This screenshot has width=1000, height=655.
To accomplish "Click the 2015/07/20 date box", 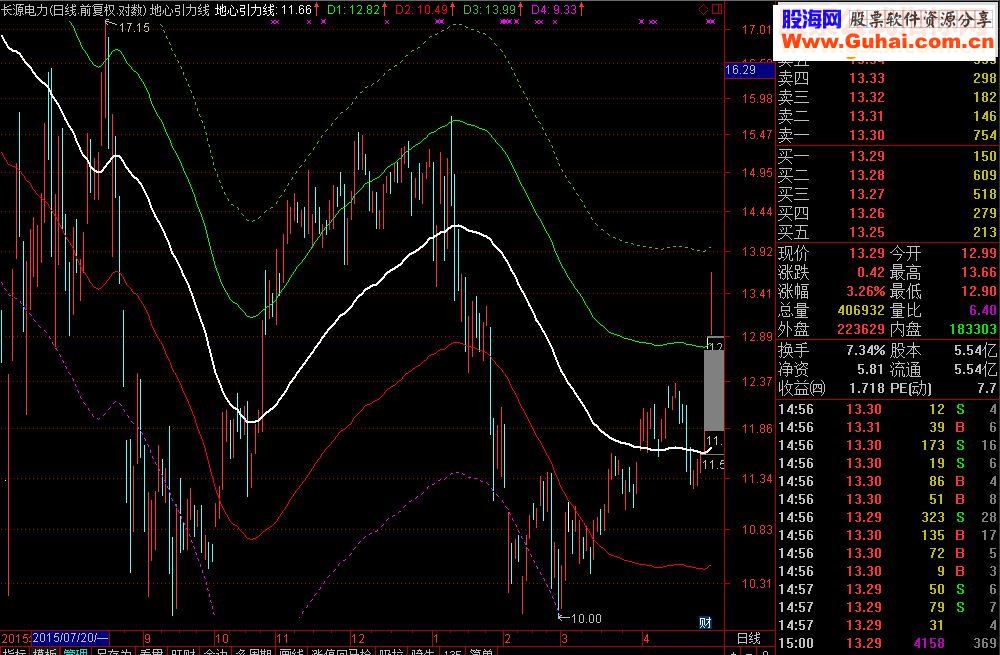I will (x=70, y=638).
